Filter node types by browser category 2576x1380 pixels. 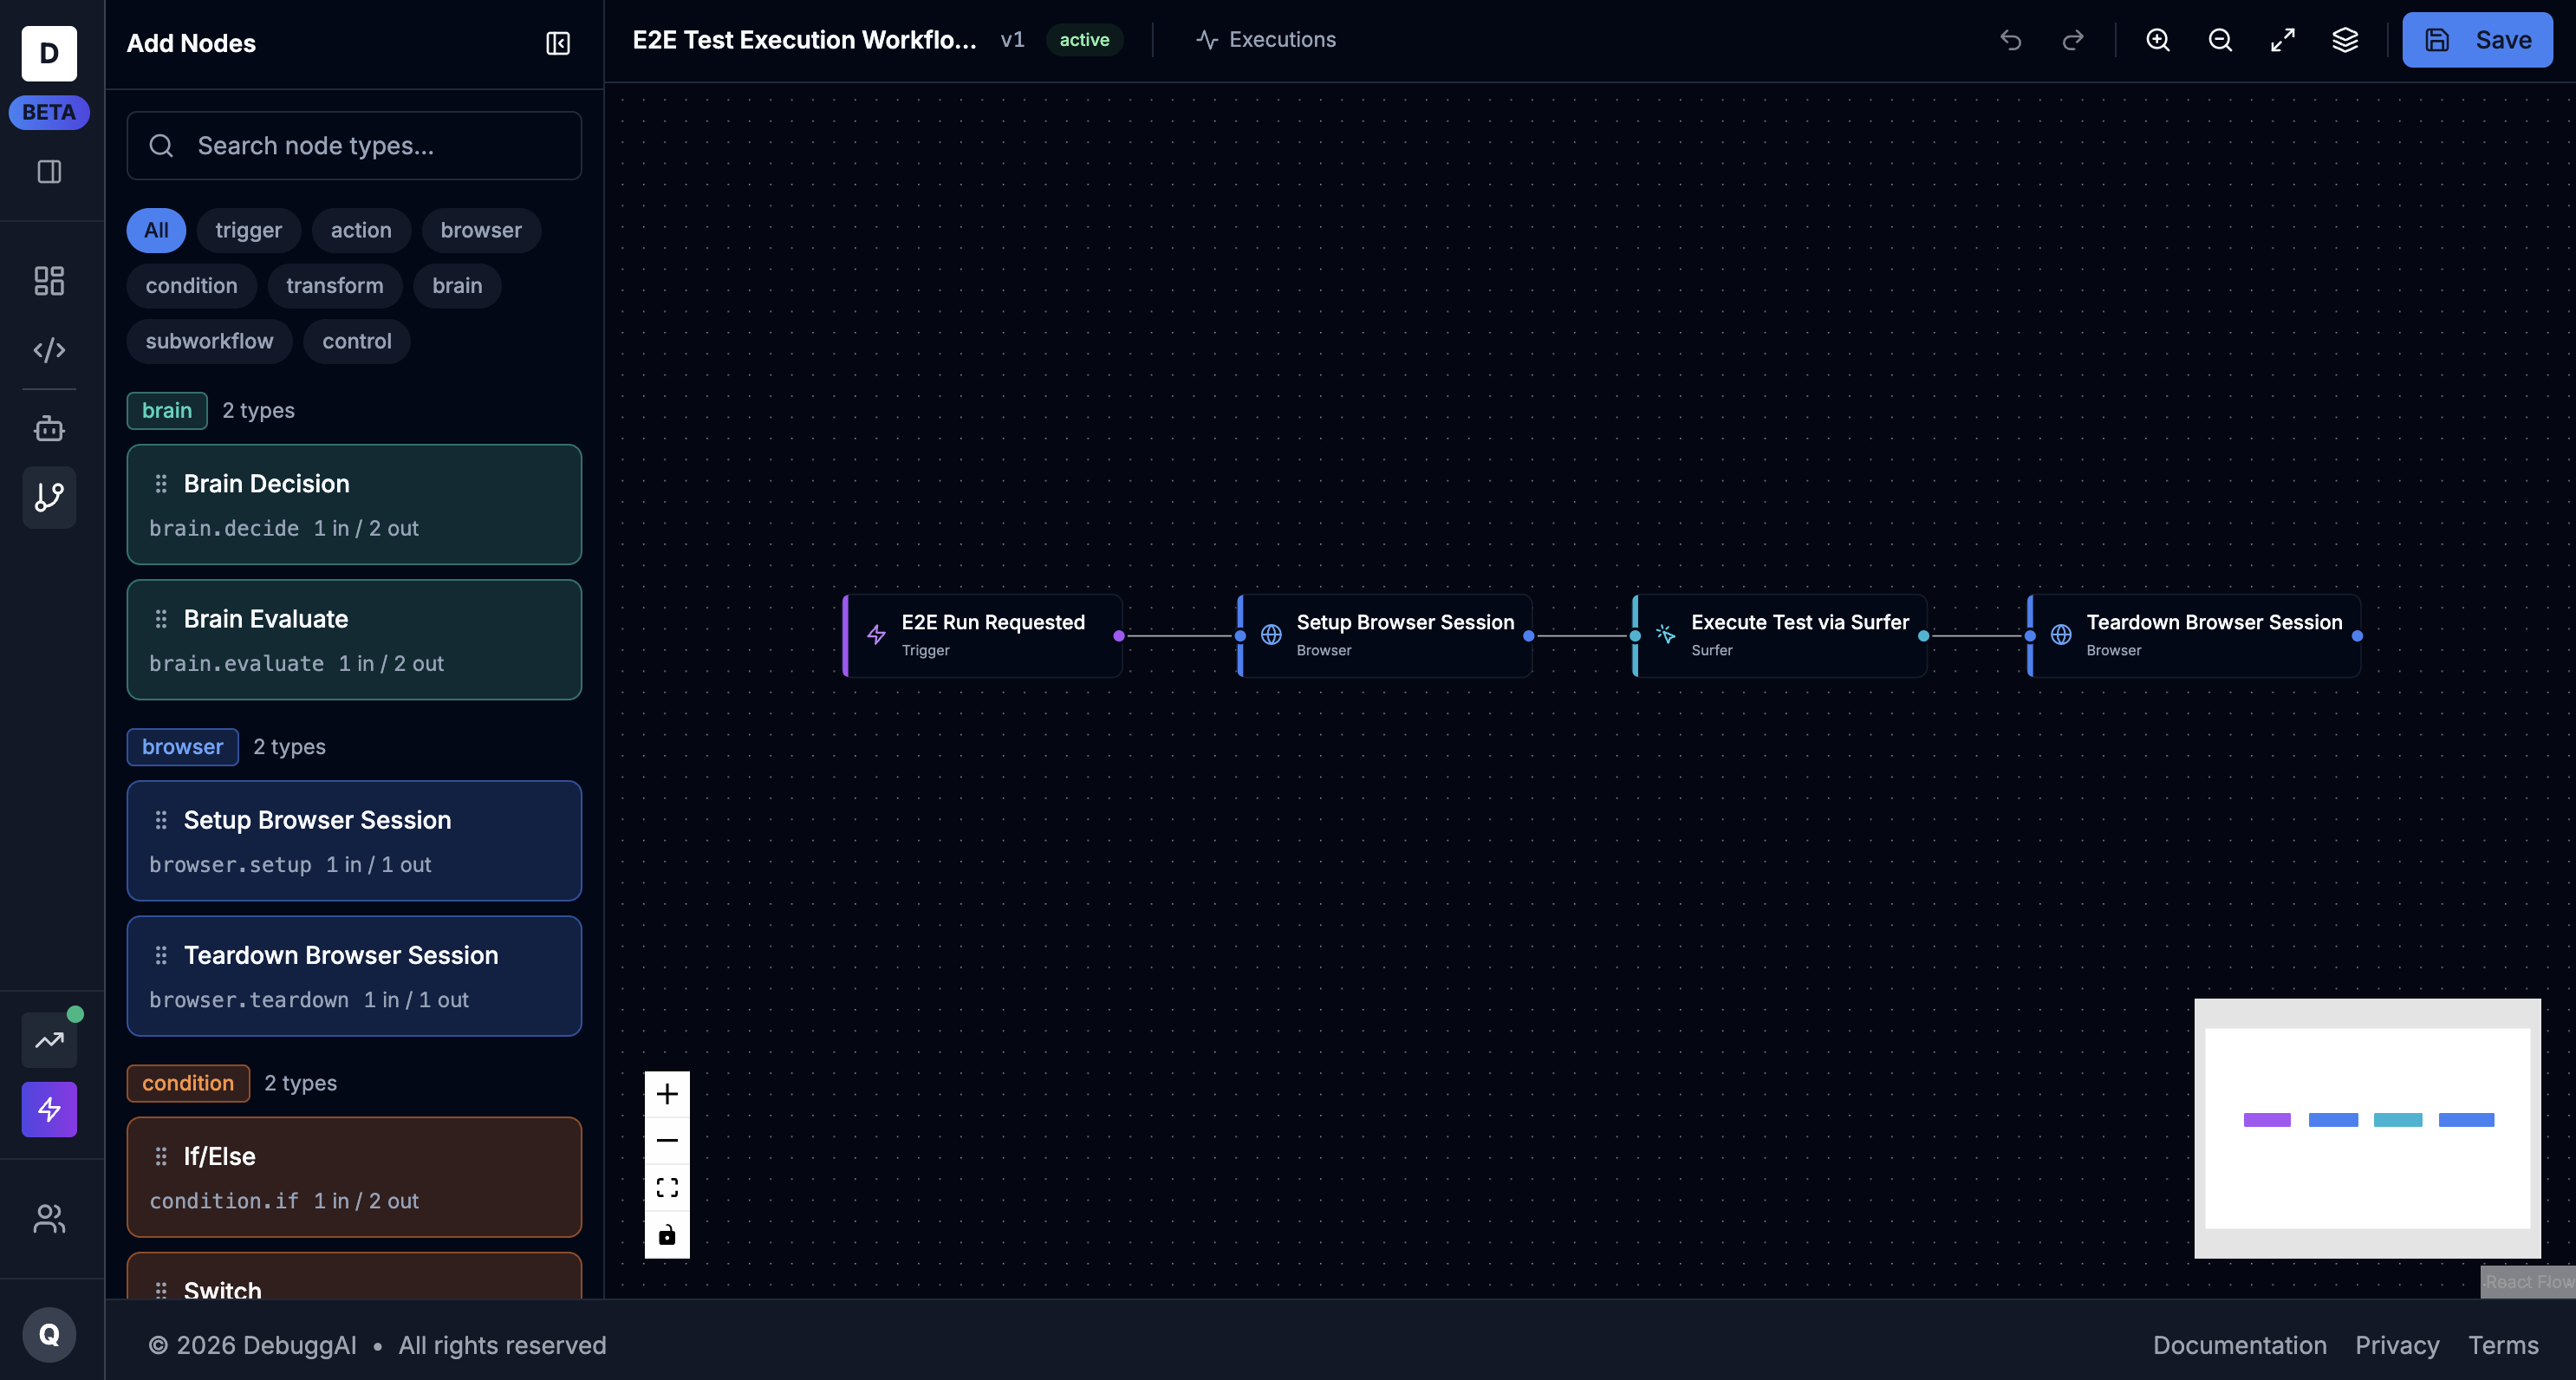pyautogui.click(x=481, y=230)
